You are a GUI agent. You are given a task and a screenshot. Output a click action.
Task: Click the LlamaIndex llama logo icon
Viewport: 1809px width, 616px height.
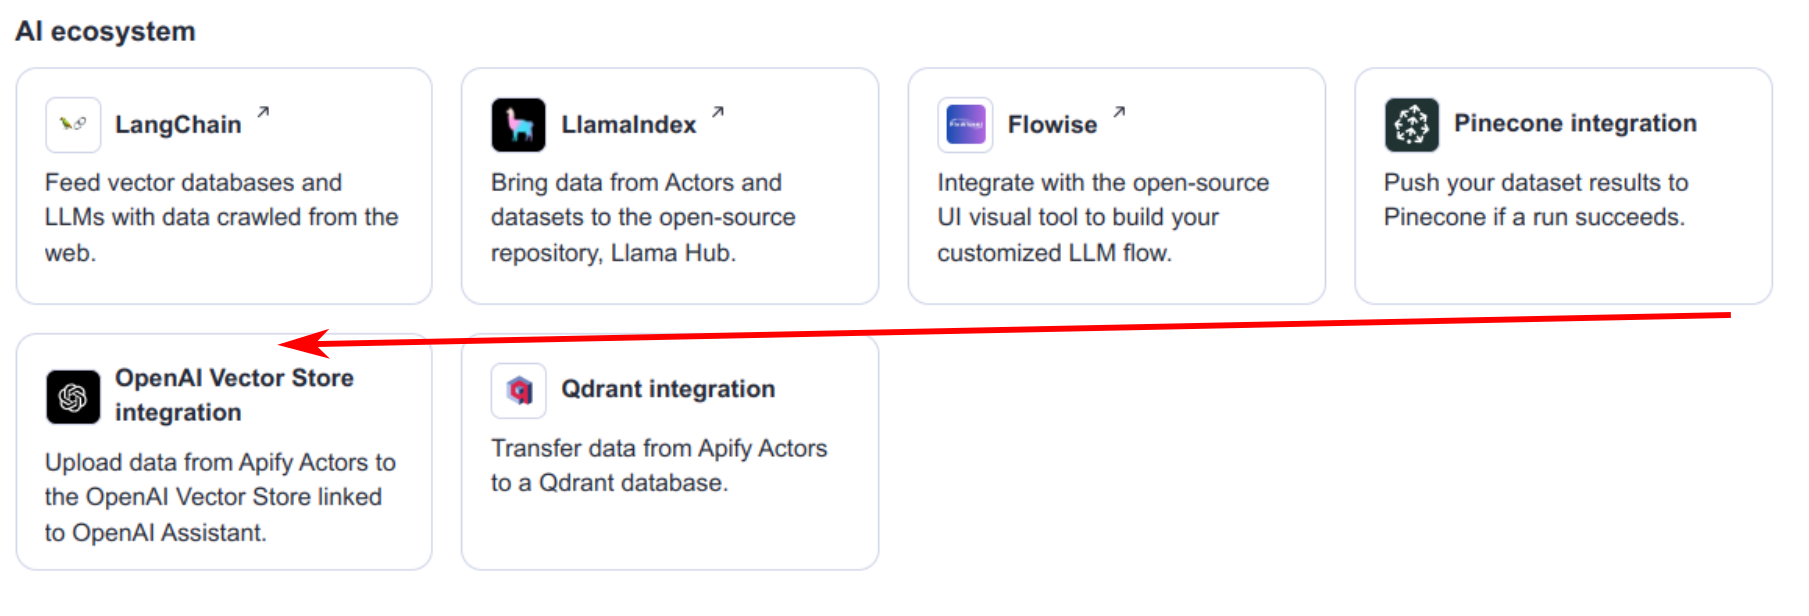[519, 125]
